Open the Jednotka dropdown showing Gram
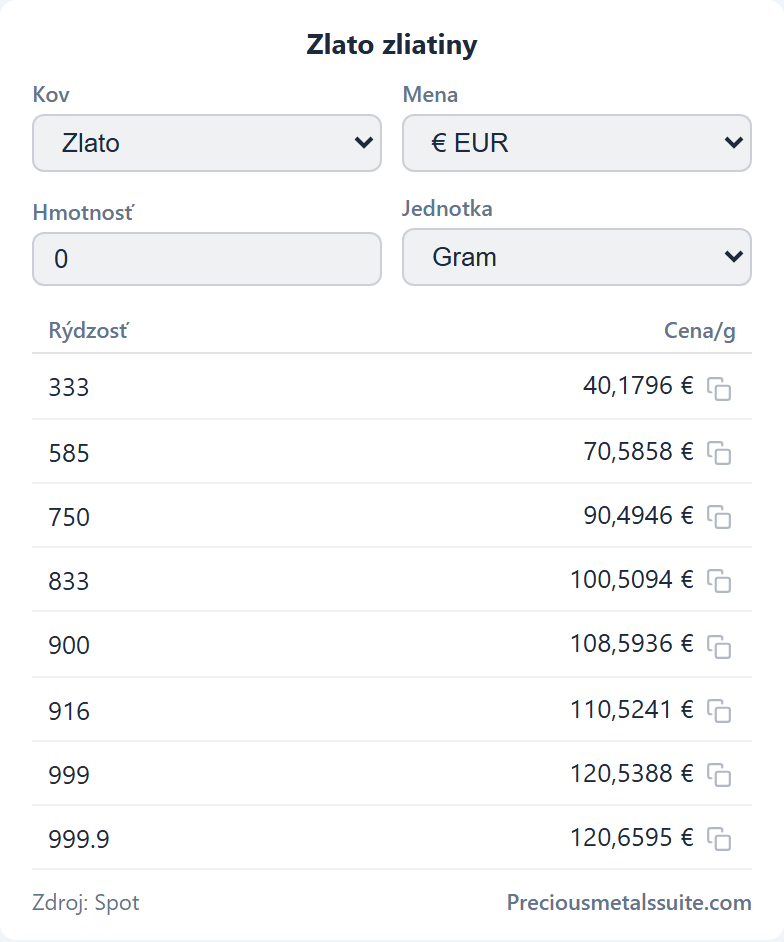The width and height of the screenshot is (784, 942). coord(577,257)
